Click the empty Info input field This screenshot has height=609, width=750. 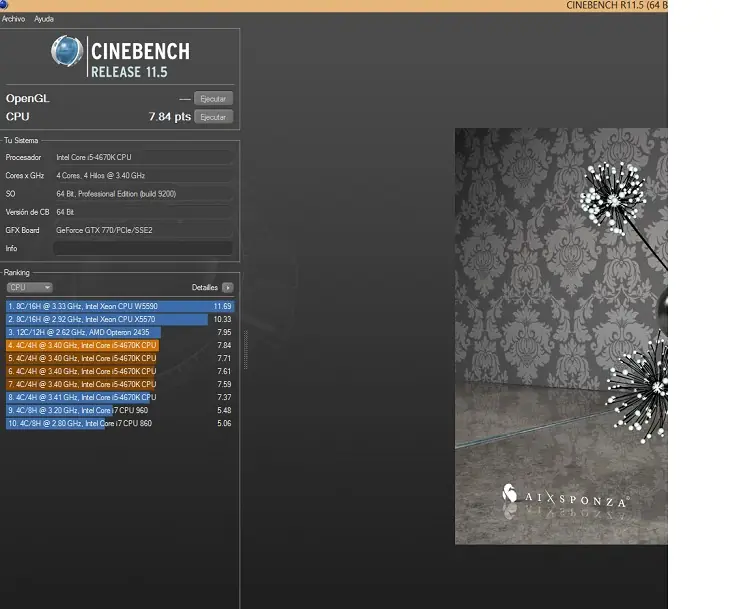coord(143,248)
